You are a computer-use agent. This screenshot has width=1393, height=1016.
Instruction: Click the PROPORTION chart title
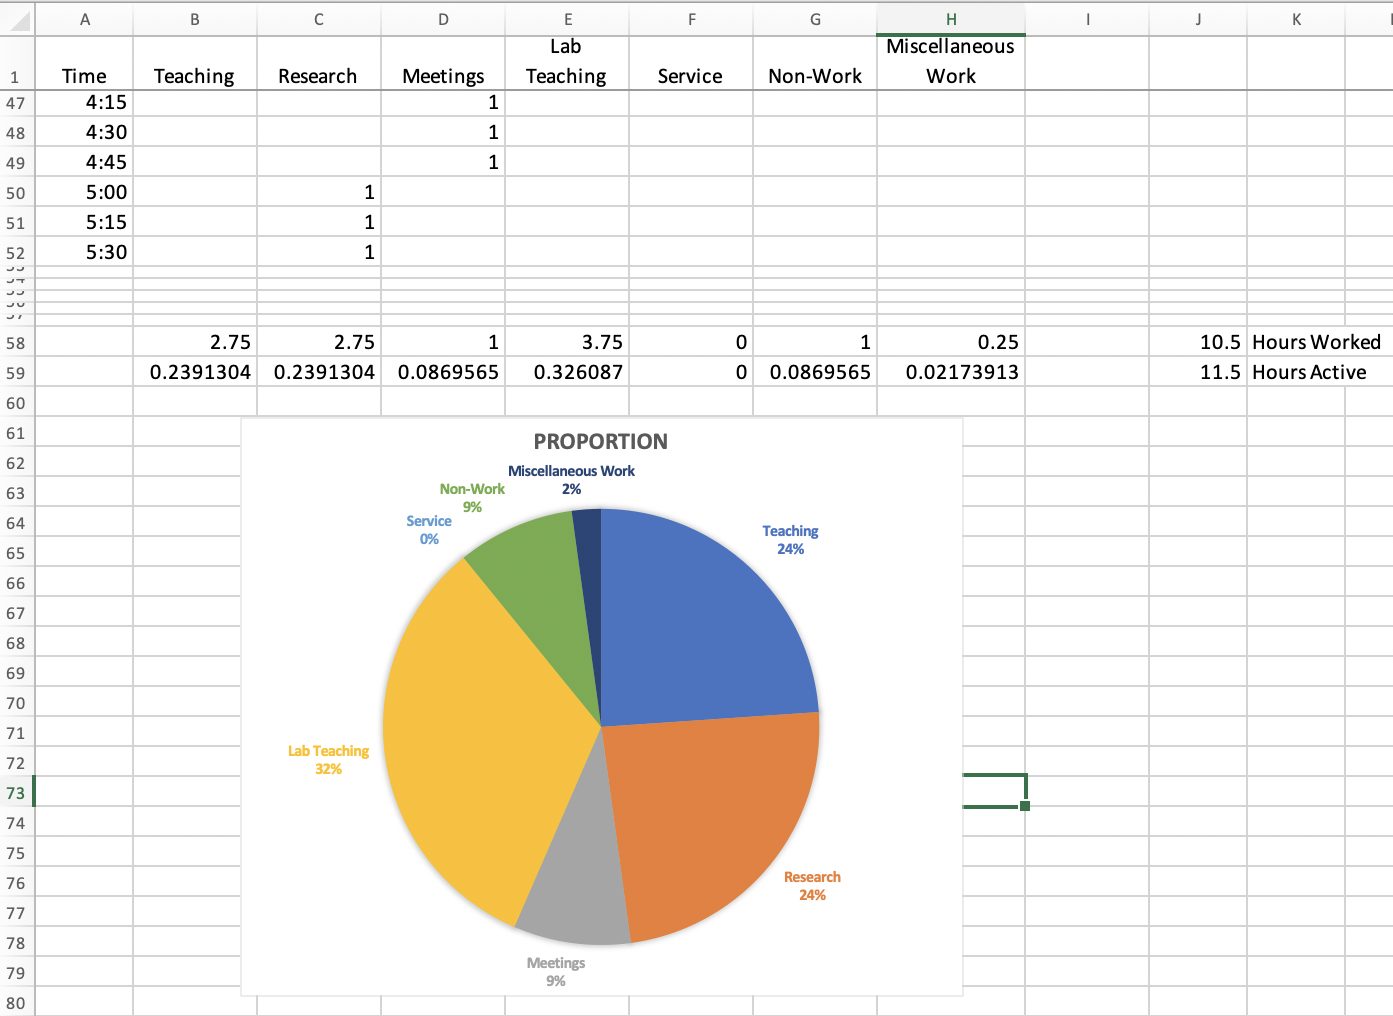pos(600,442)
